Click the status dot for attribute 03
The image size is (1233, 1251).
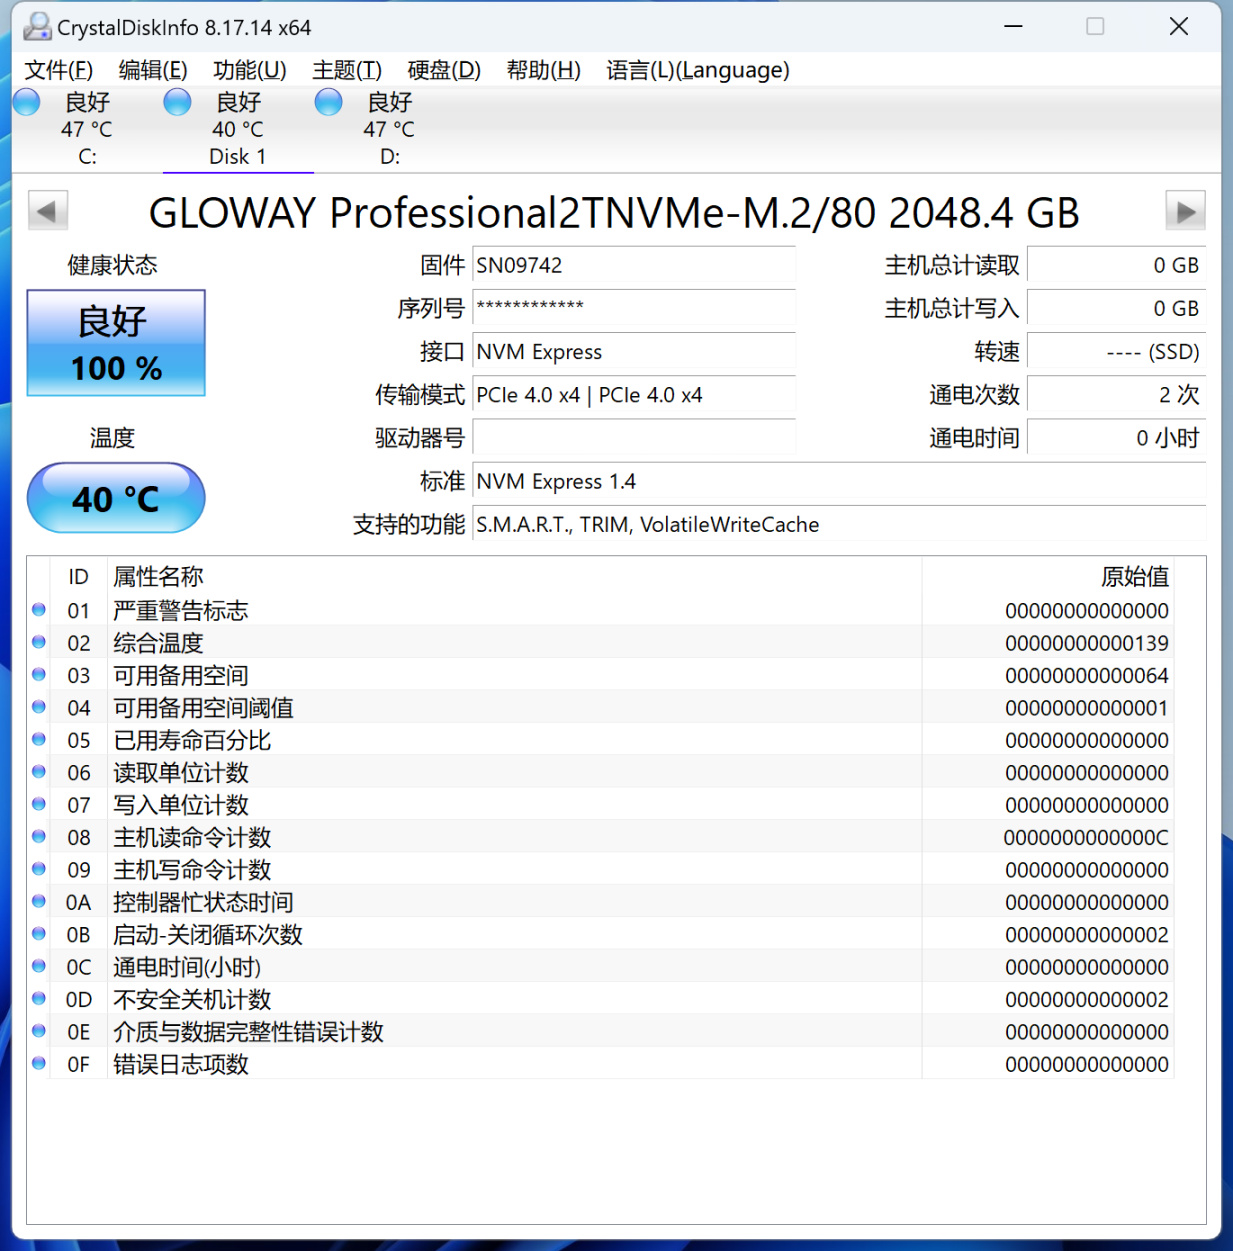(39, 674)
